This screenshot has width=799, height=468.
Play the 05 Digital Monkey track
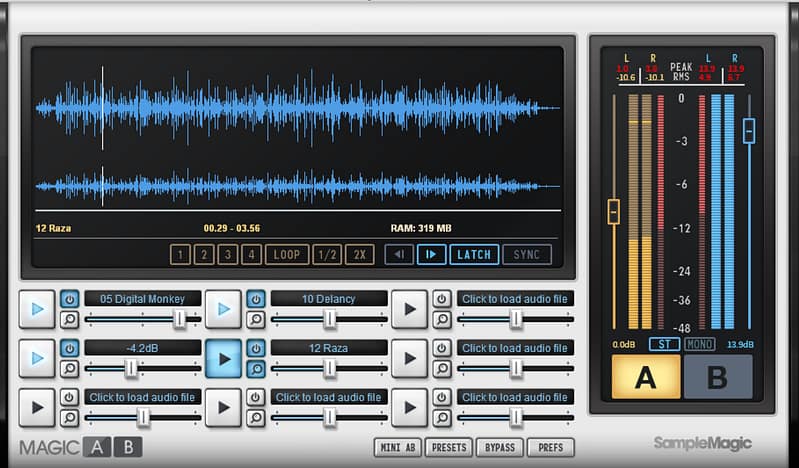(x=37, y=309)
